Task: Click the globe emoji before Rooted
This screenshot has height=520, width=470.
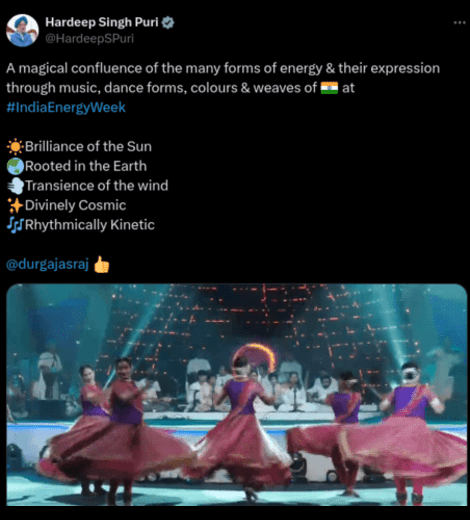Action: [15, 166]
